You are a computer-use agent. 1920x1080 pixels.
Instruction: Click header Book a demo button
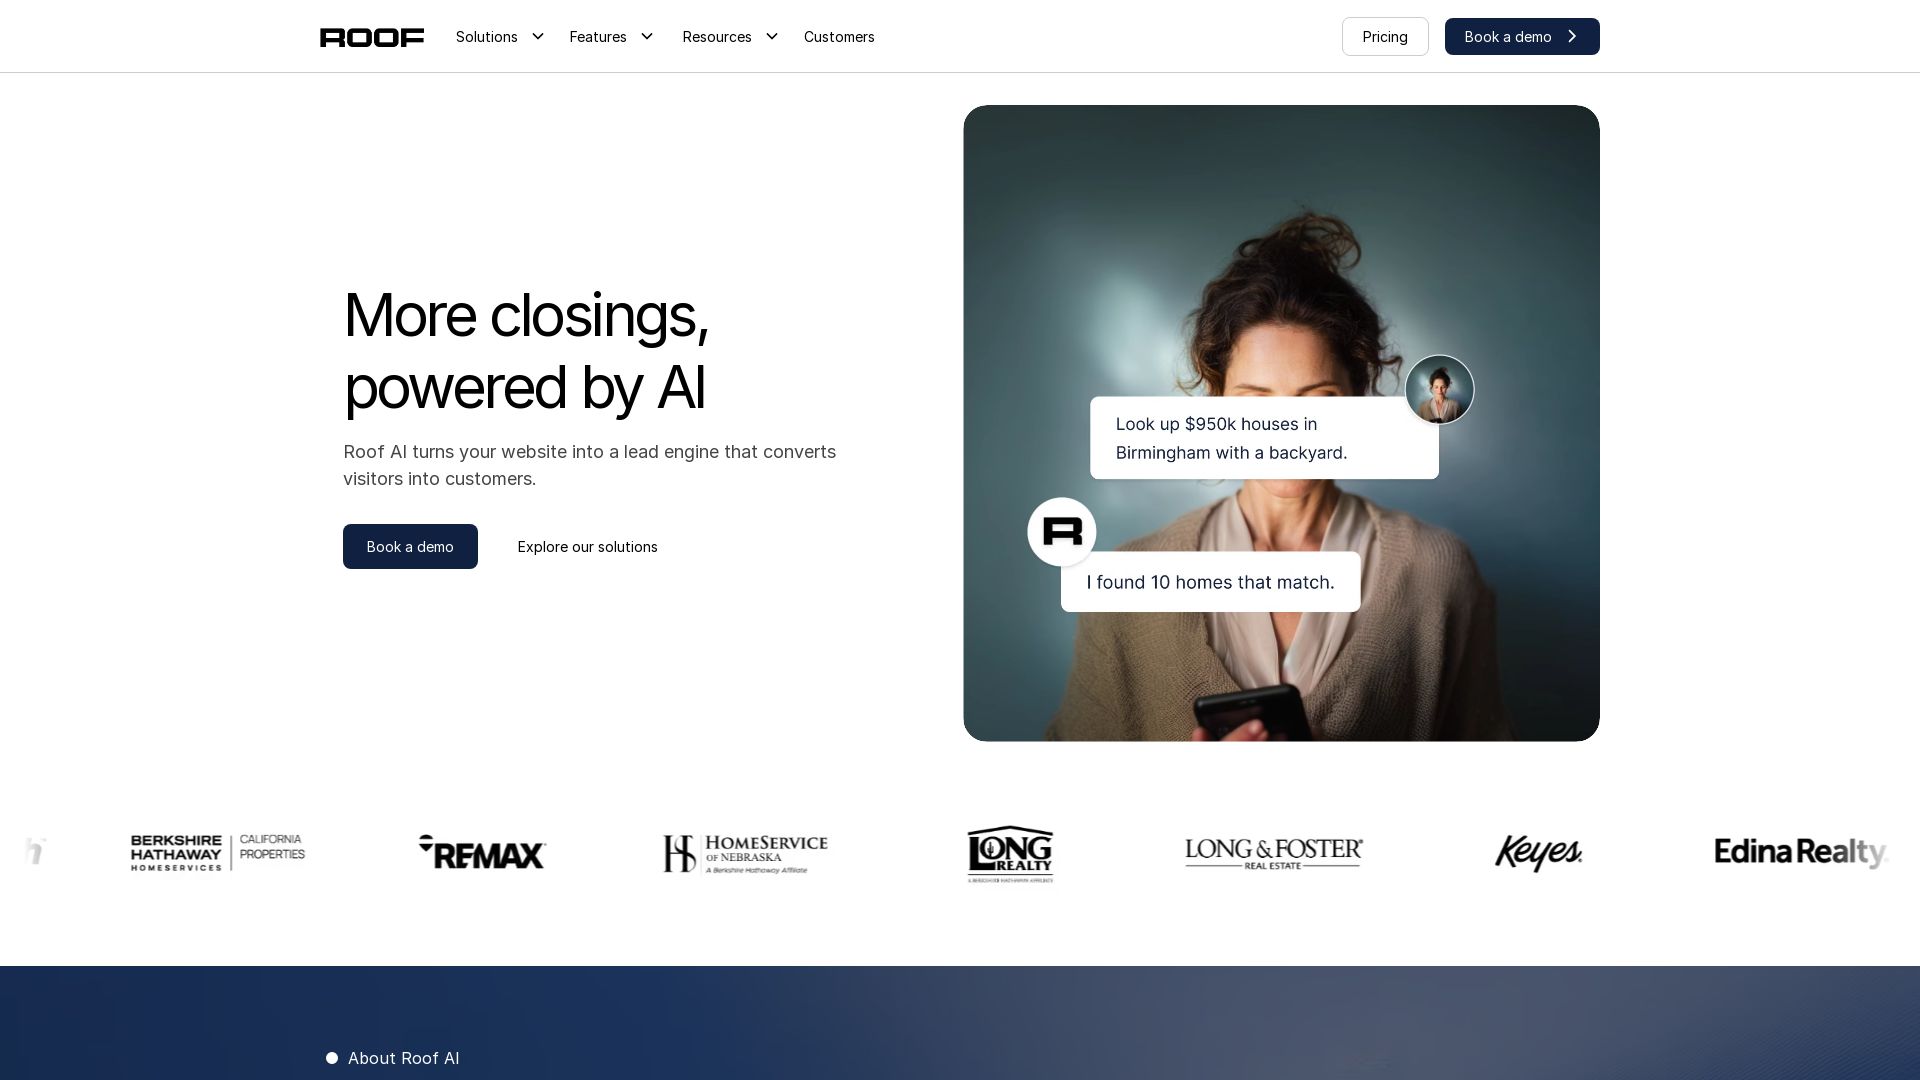1521,37
